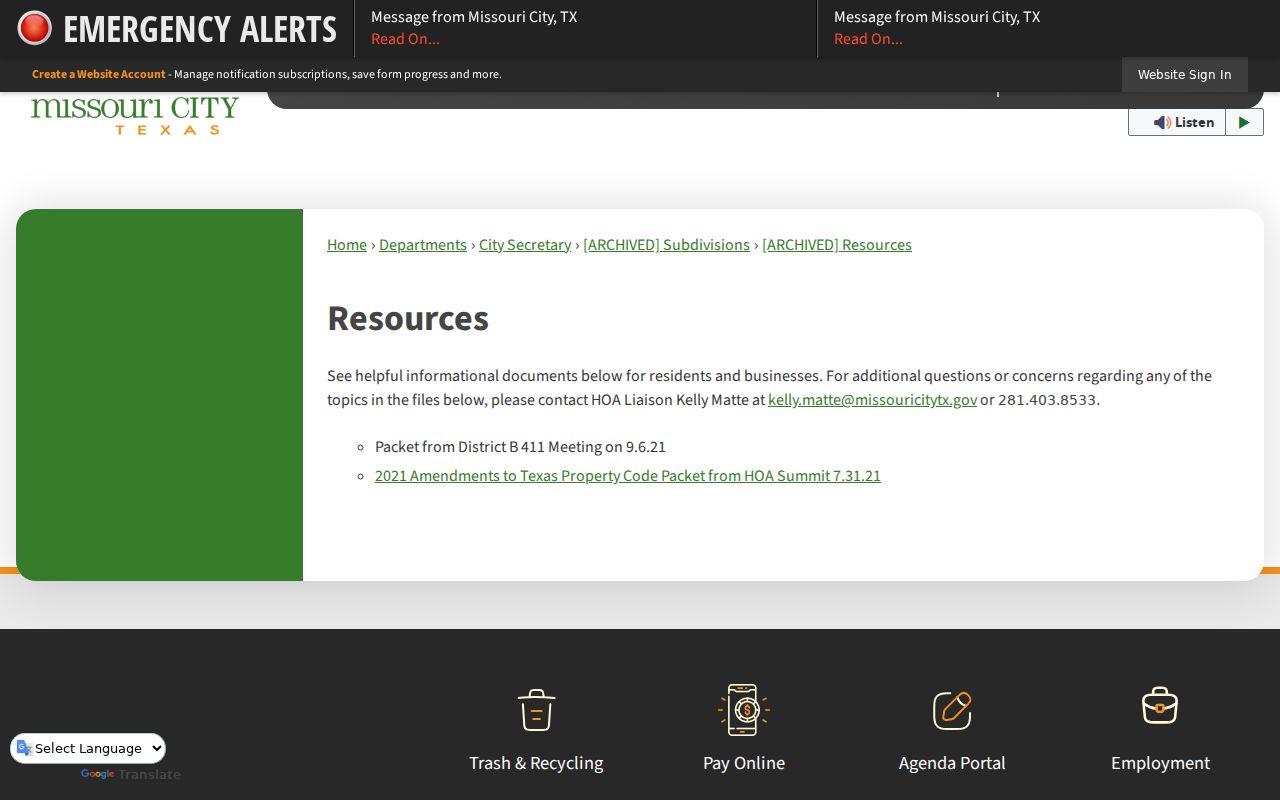The height and width of the screenshot is (800, 1280).
Task: Open 2021 Amendments to Texas Property Code packet
Action: pos(628,476)
